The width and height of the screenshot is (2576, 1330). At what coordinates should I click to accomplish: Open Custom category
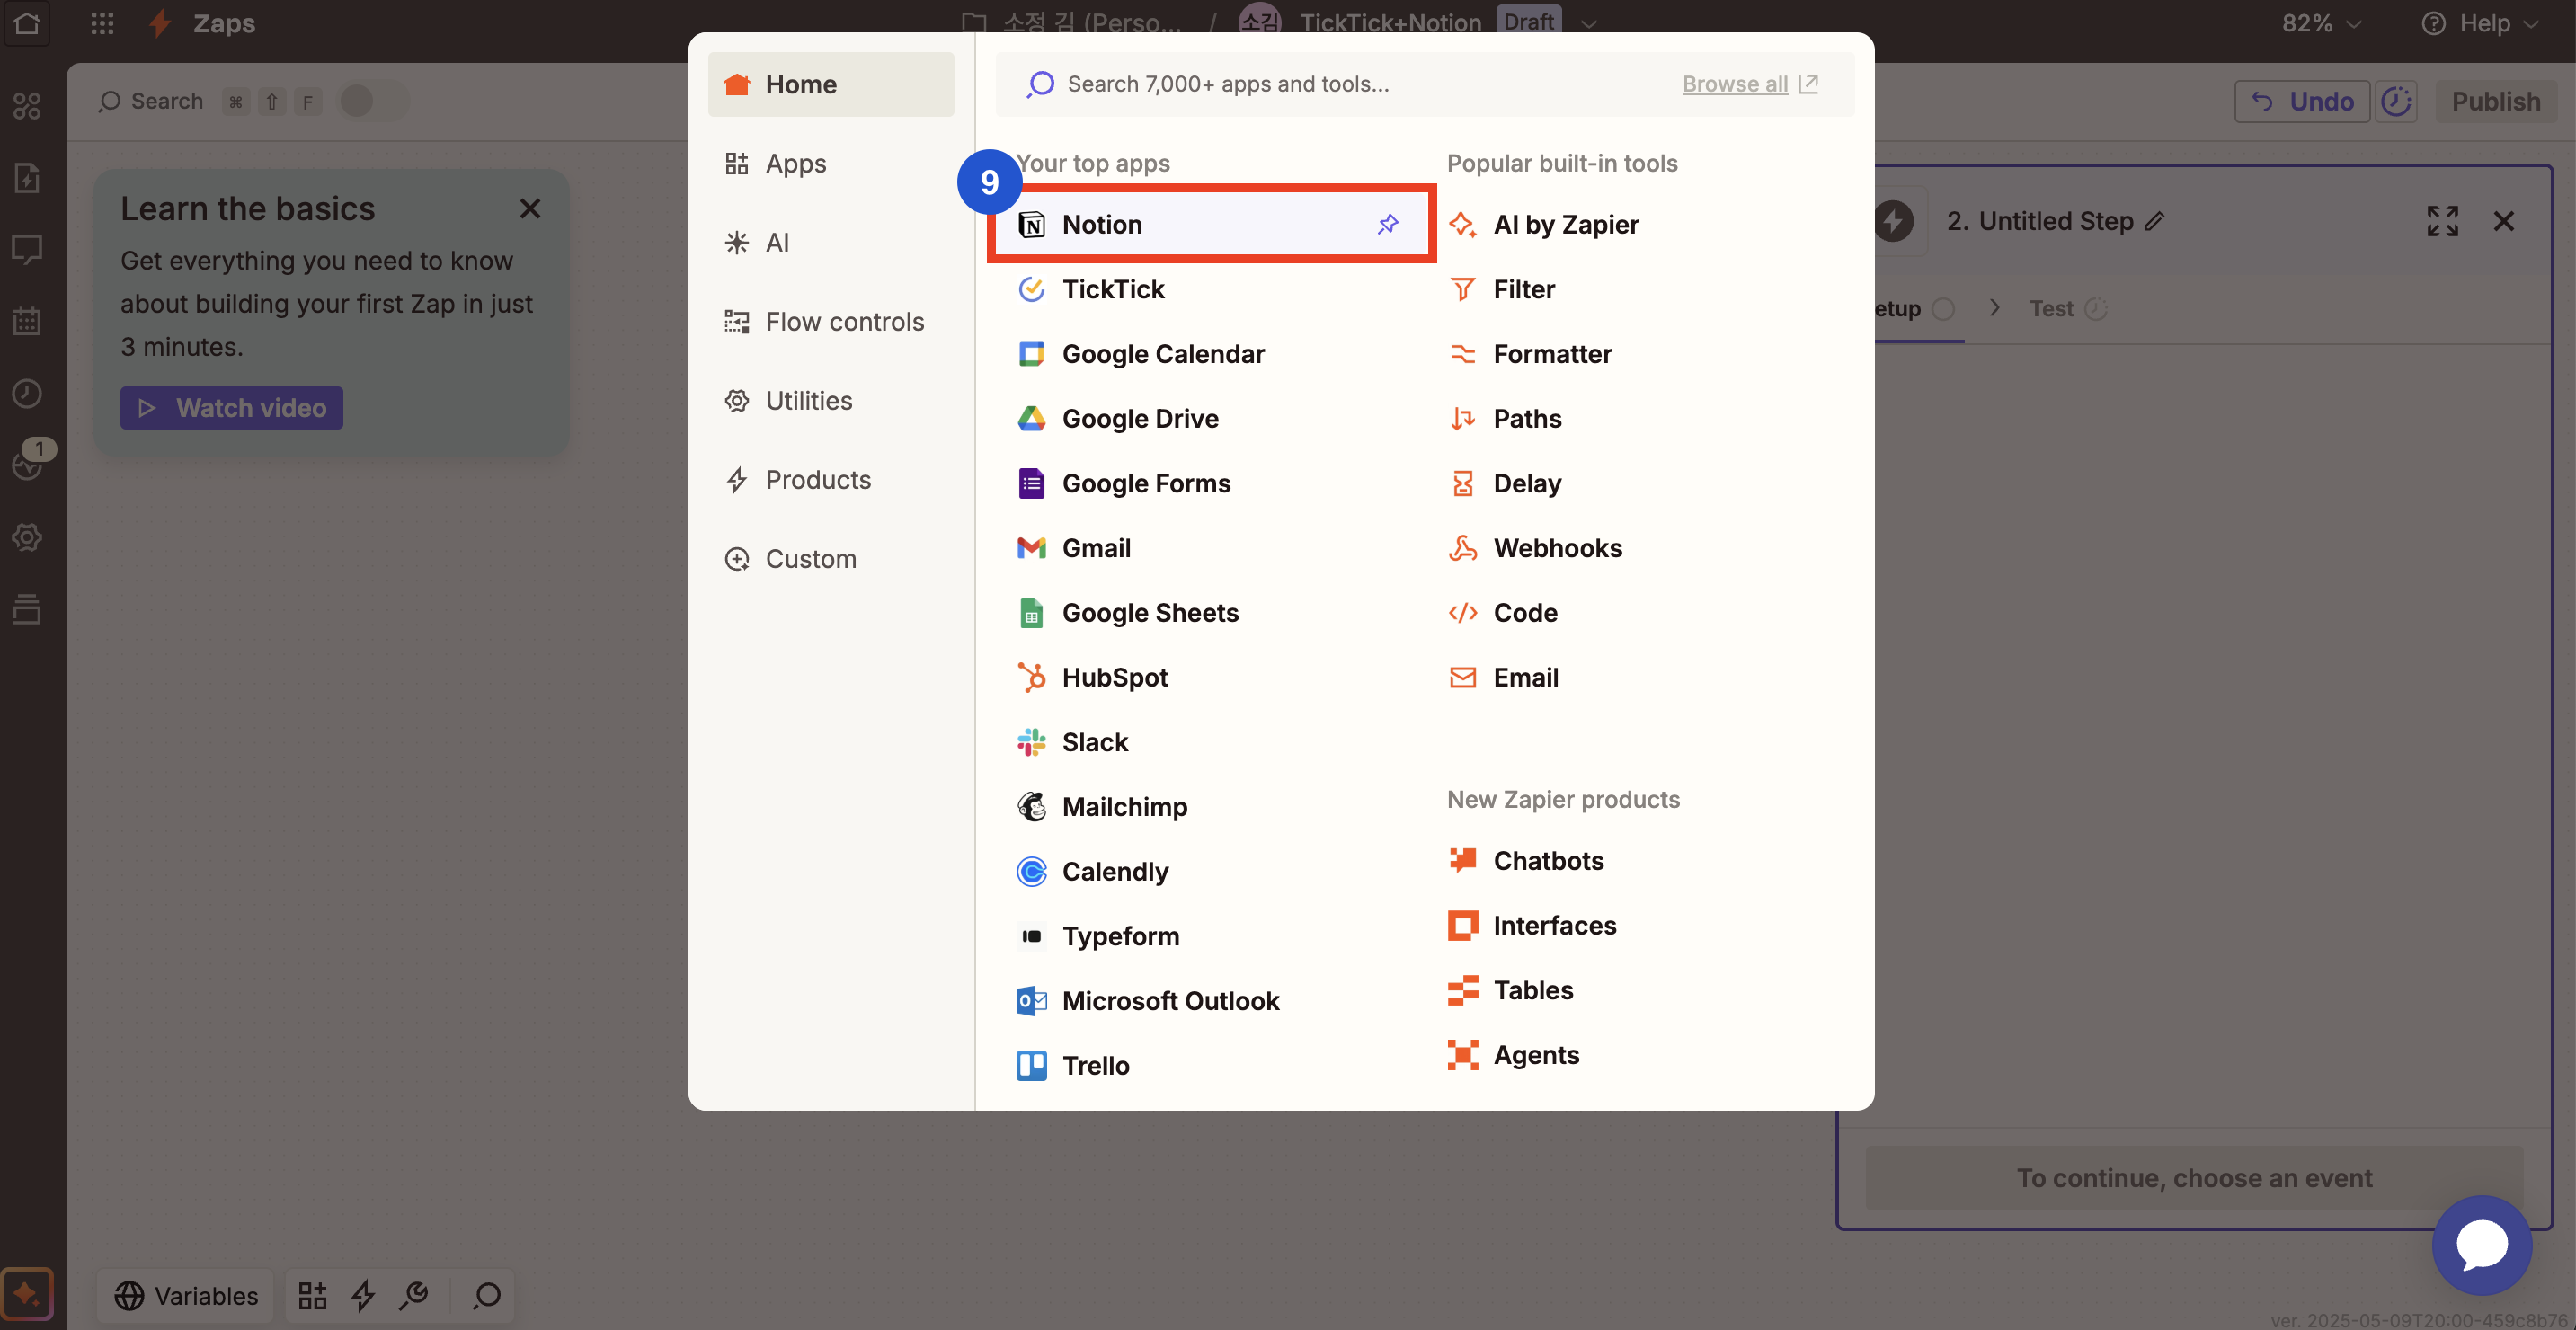click(x=830, y=558)
